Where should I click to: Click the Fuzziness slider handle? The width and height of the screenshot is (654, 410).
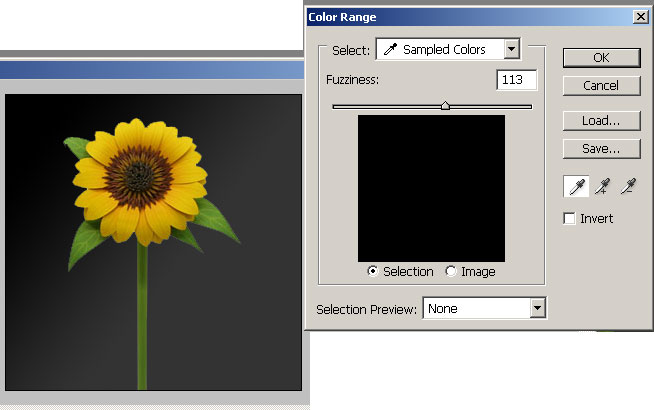coord(445,106)
